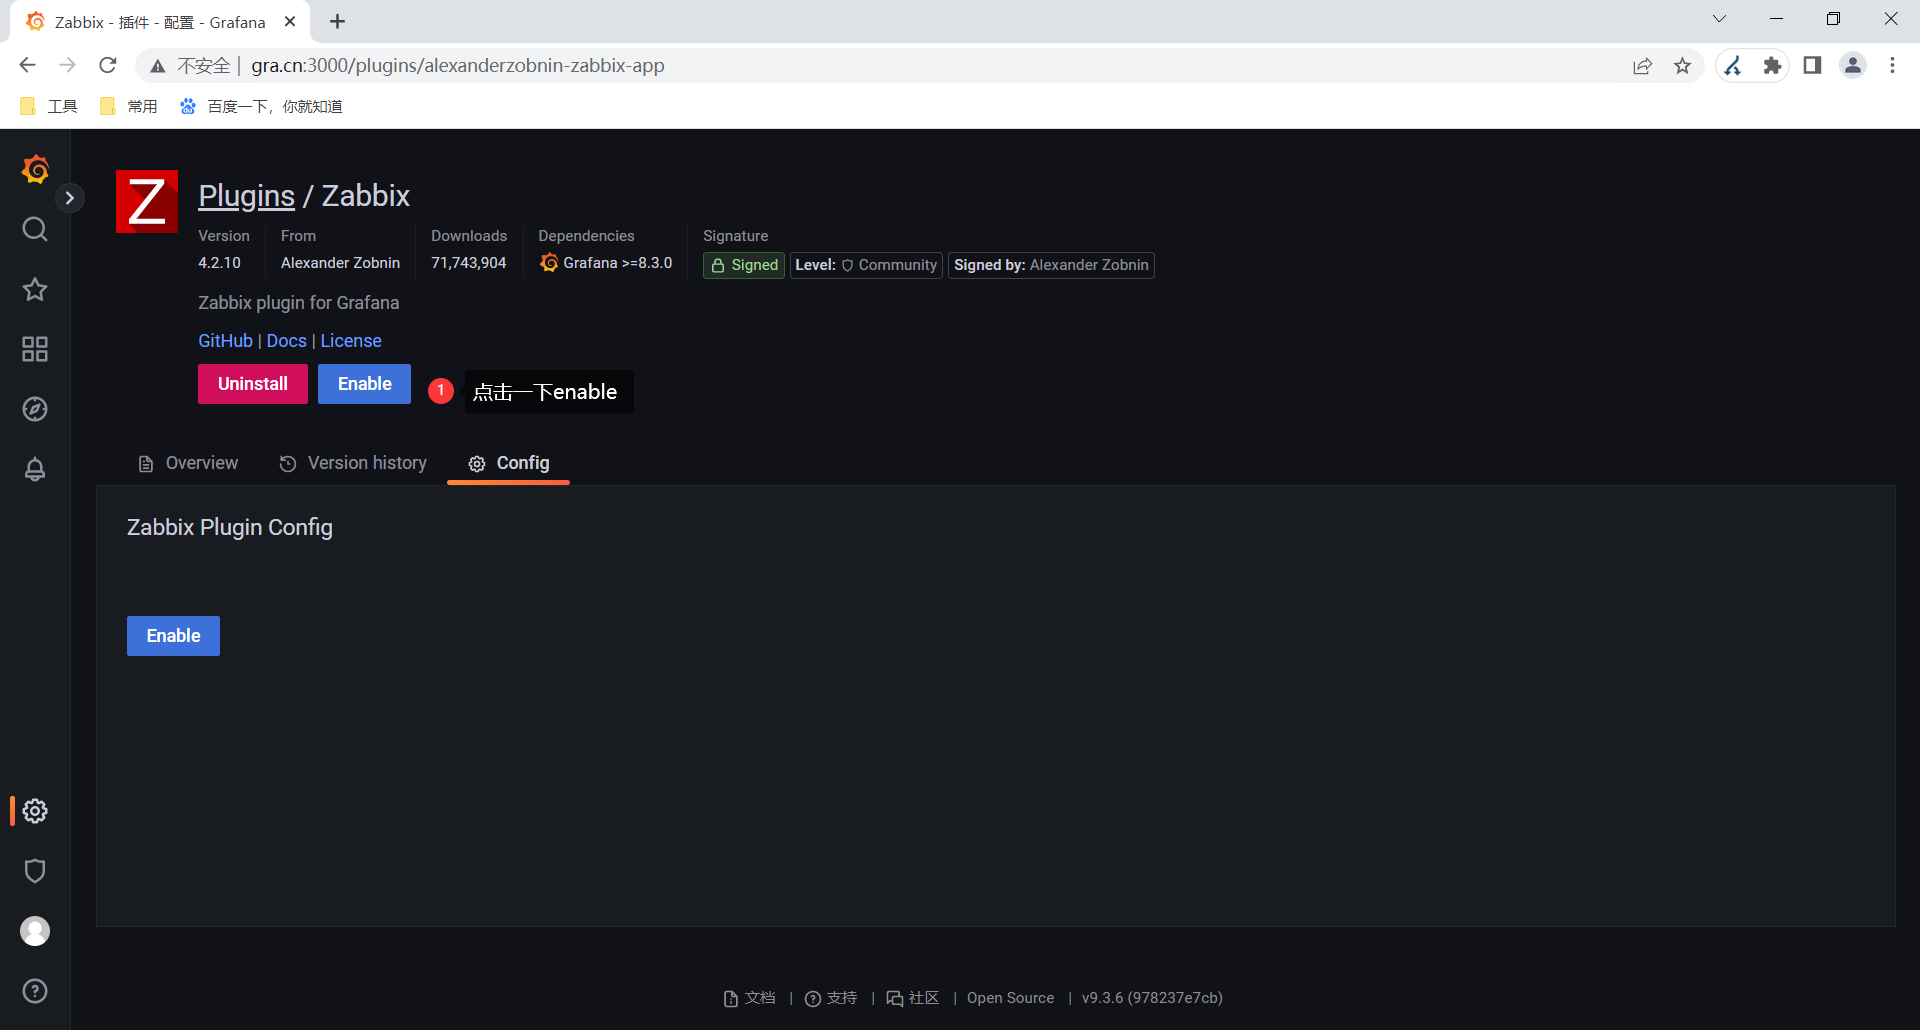Click the share page icon in address bar

tap(1642, 66)
